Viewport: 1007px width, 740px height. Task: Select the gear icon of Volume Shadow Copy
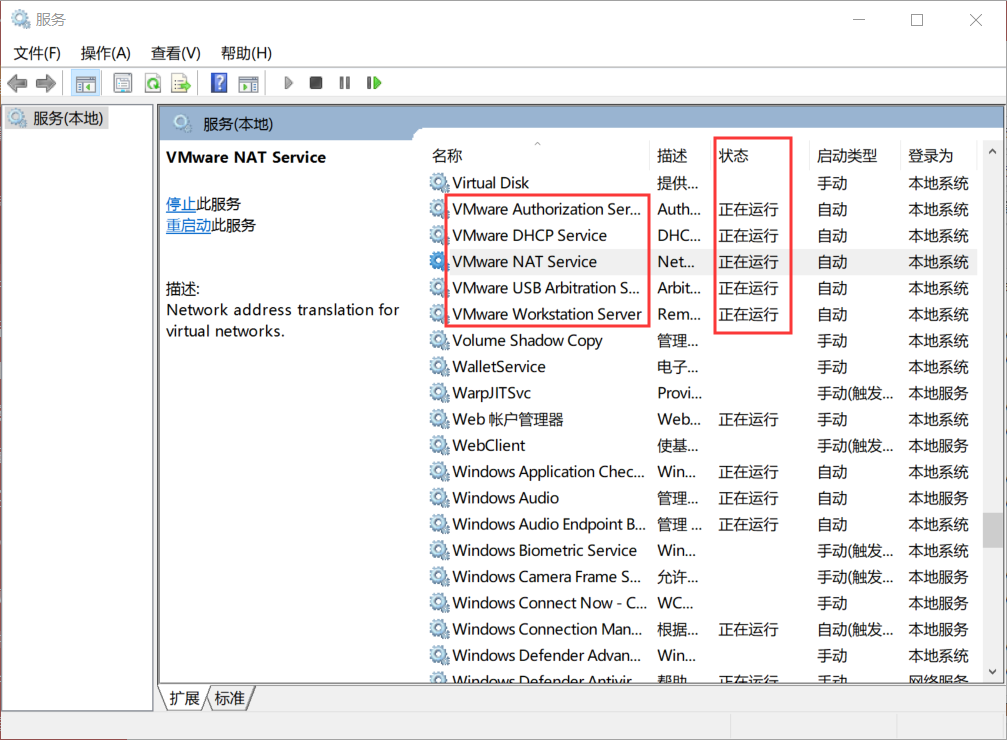[x=439, y=340]
